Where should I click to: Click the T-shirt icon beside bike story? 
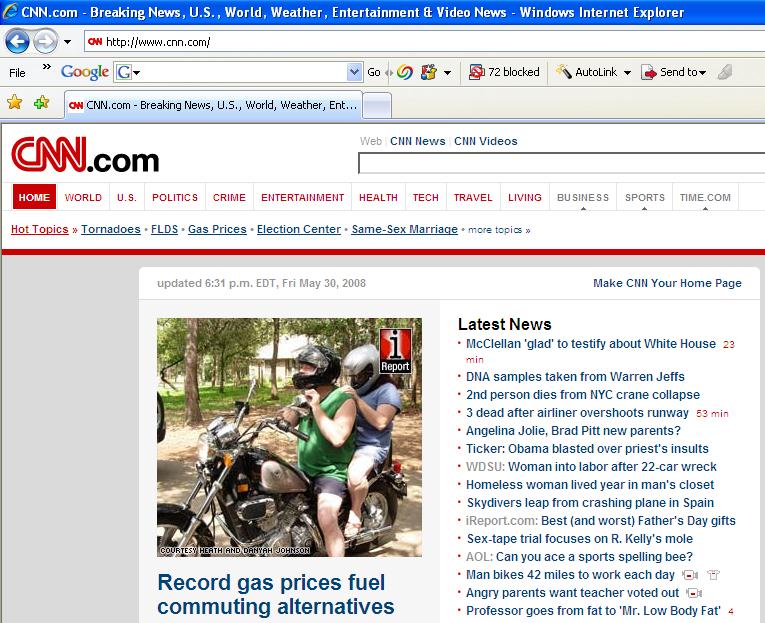tap(713, 575)
